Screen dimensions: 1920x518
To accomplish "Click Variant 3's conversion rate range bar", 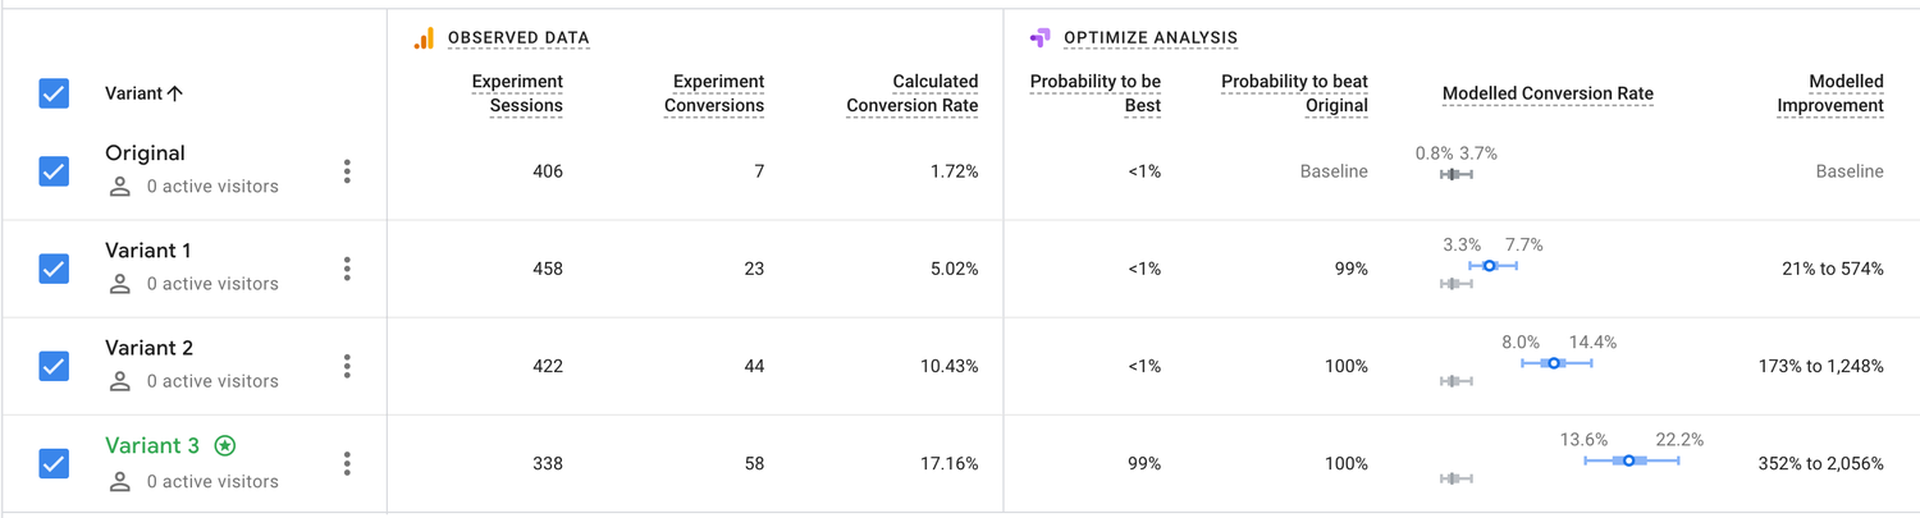I will pos(1631,461).
